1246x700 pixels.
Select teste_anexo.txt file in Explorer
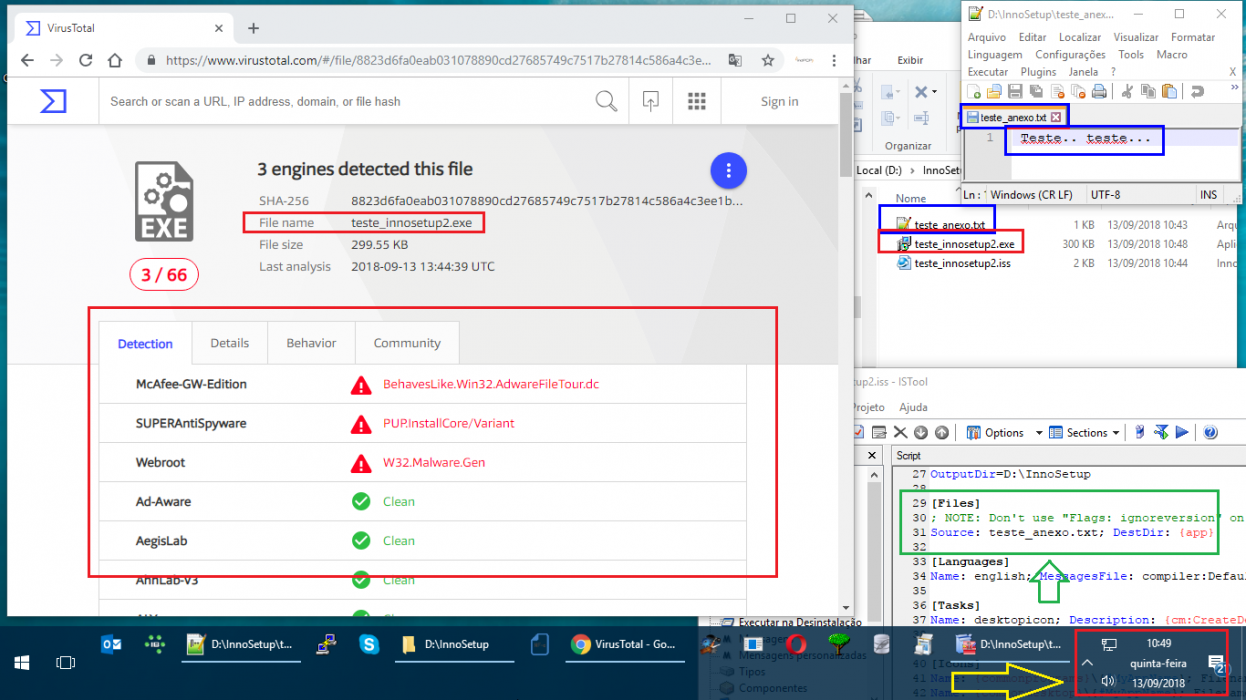point(941,225)
